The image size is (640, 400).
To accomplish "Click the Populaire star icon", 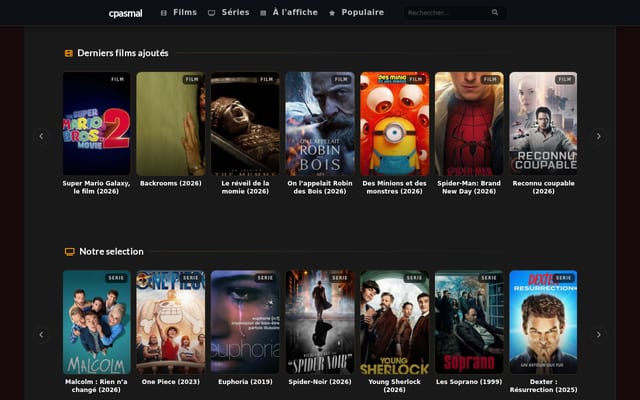I will click(332, 13).
